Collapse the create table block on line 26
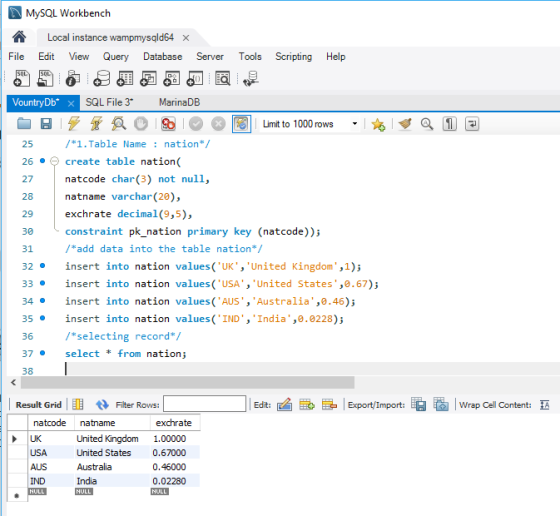The width and height of the screenshot is (560, 516). point(54,161)
